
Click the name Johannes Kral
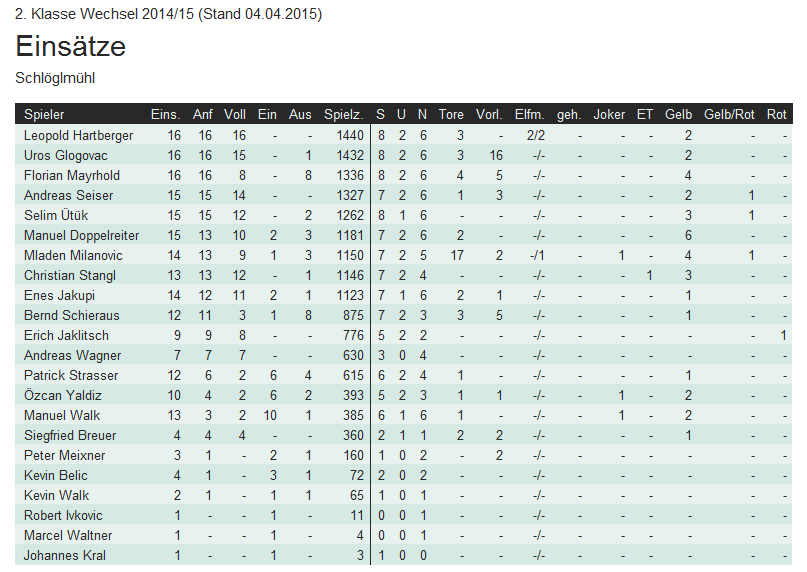tap(63, 555)
